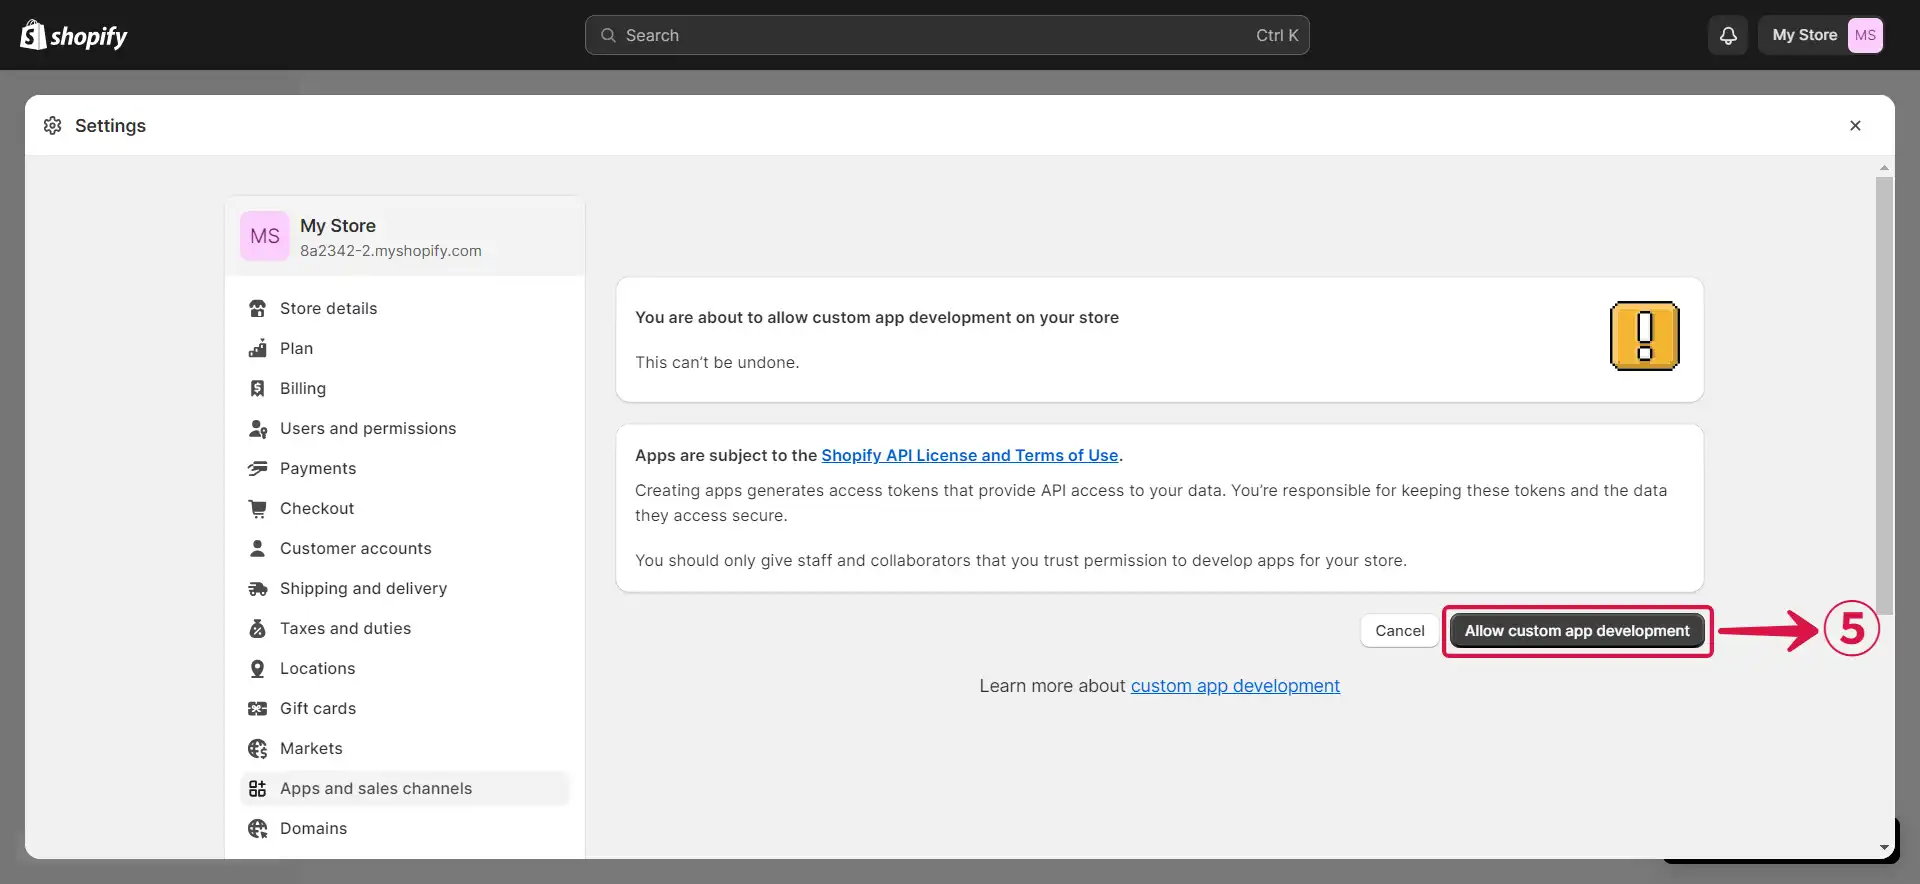Open Shopify API License and Terms link
Viewport: 1920px width, 884px height.
click(x=969, y=455)
